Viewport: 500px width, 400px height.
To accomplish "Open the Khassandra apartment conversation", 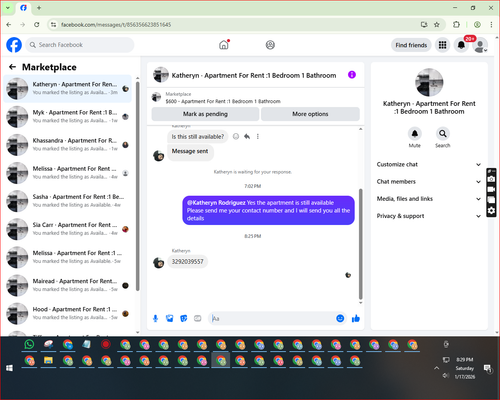I will point(68,145).
